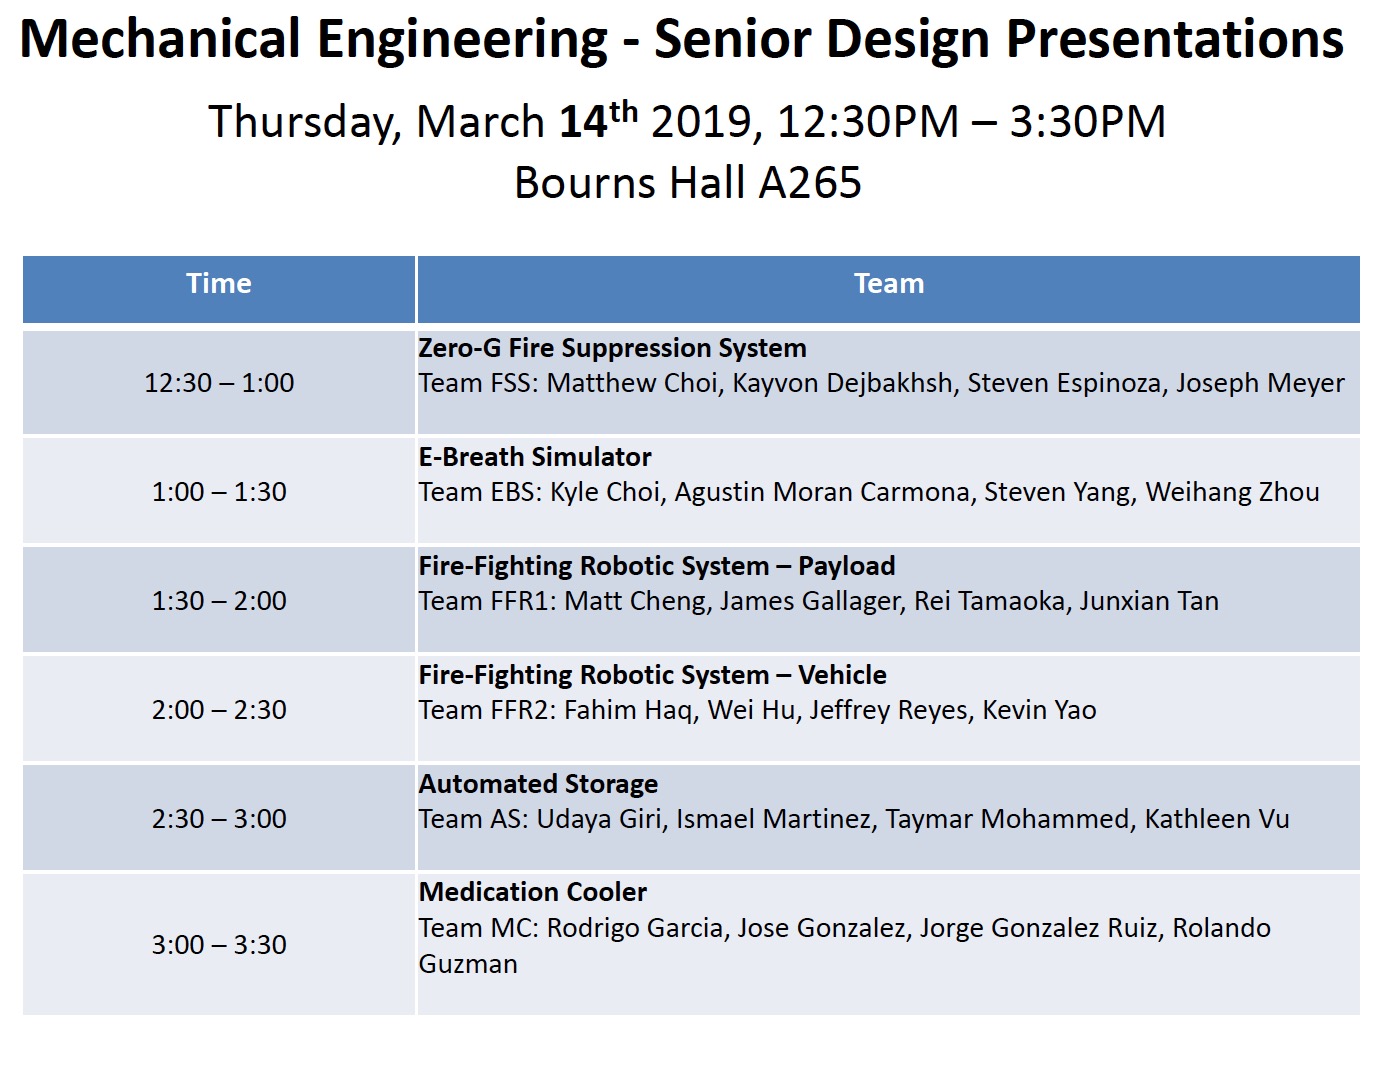Click the Medication Cooler project title

(x=532, y=892)
